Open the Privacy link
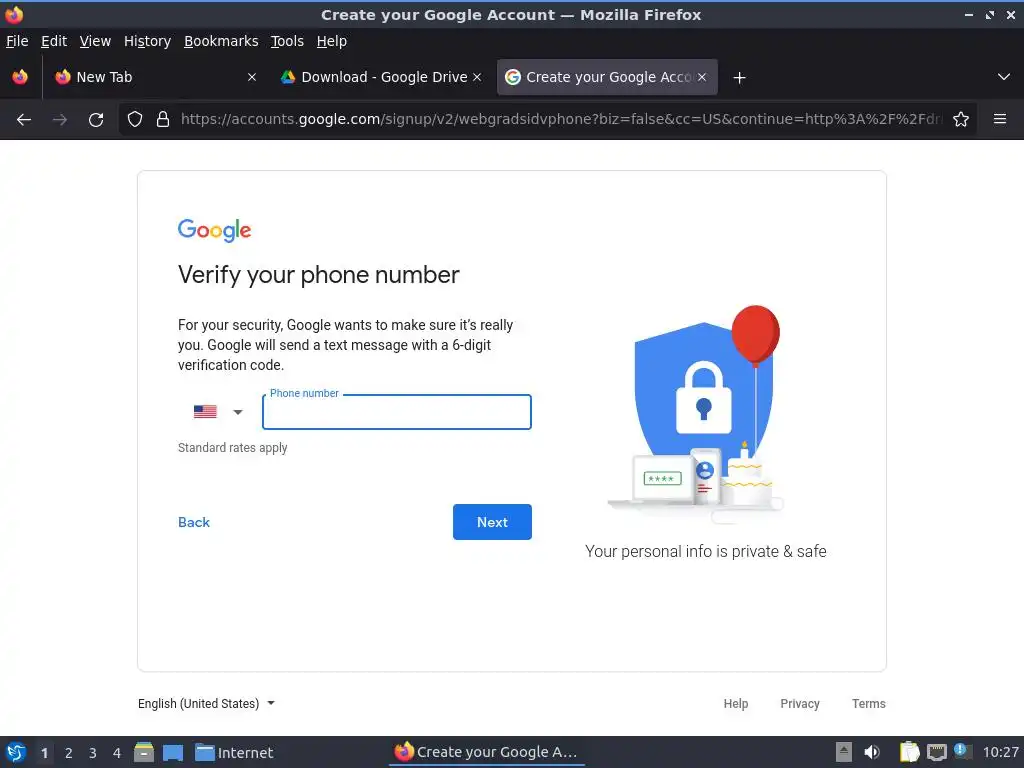This screenshot has height=768, width=1024. click(x=800, y=703)
